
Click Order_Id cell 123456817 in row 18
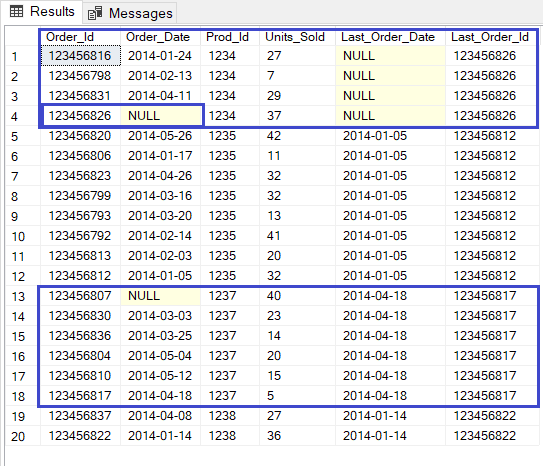pyautogui.click(x=80, y=396)
